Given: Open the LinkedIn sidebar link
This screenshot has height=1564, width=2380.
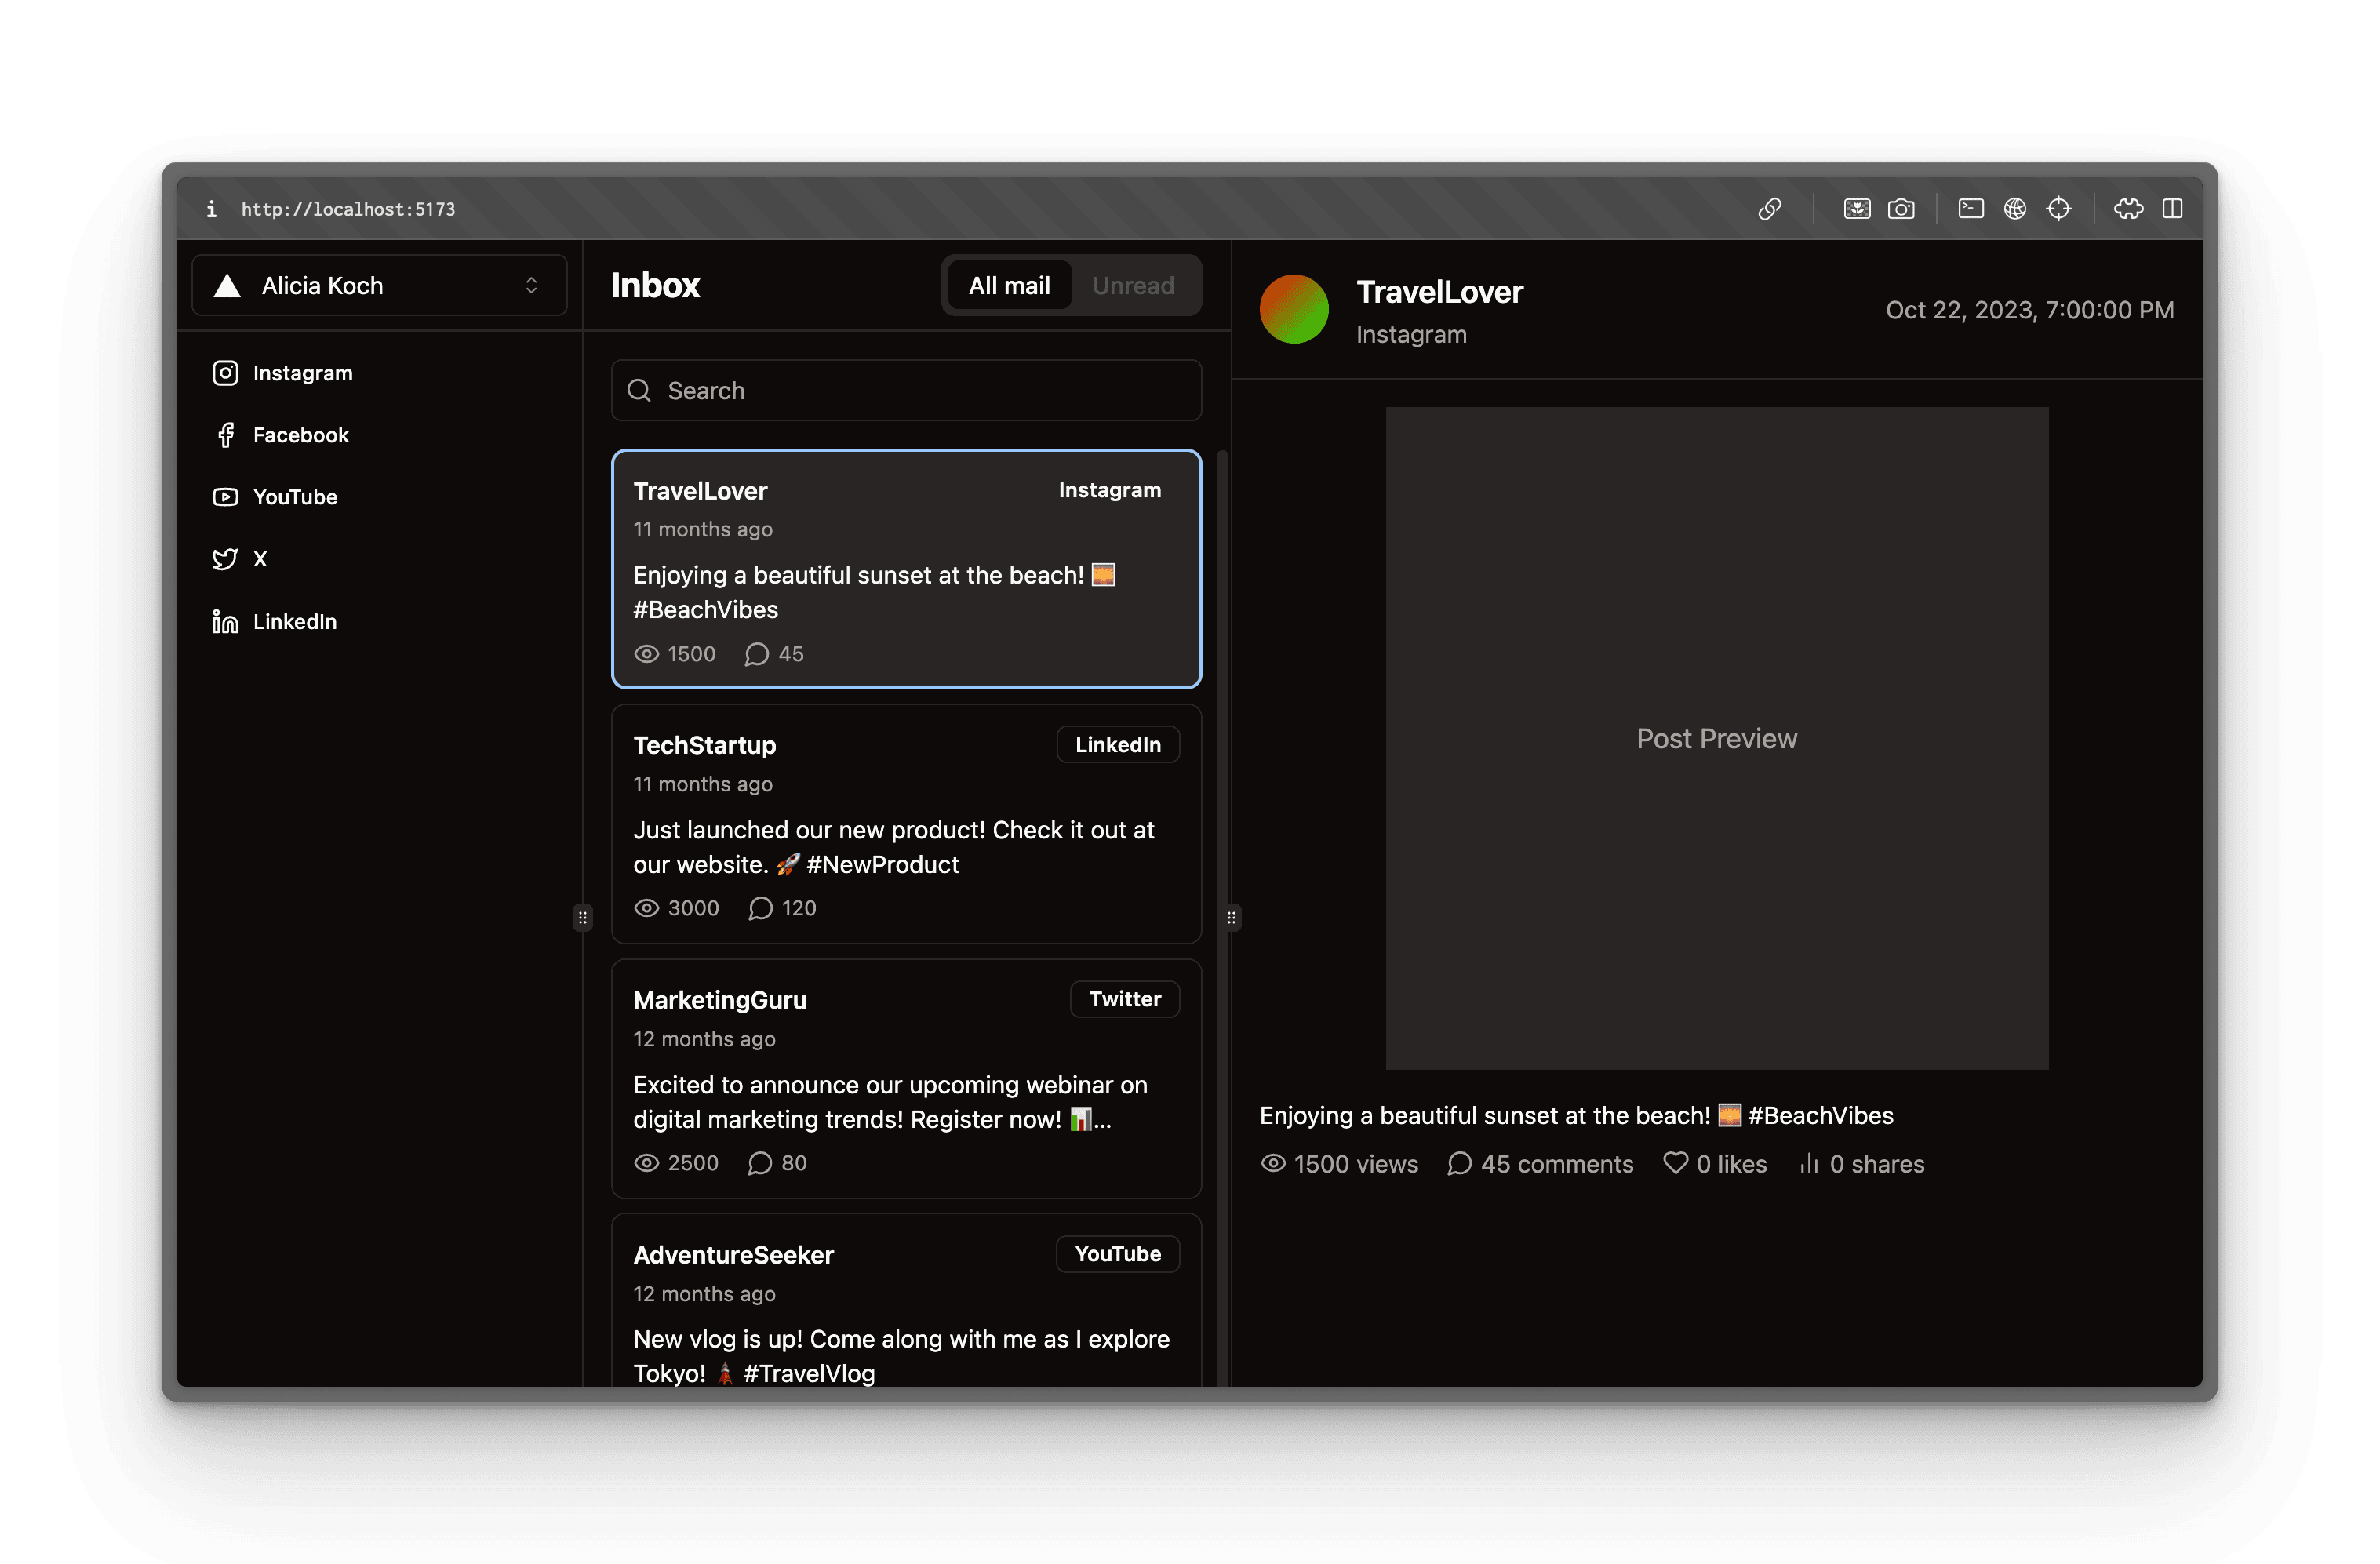Looking at the screenshot, I should [x=294, y=621].
